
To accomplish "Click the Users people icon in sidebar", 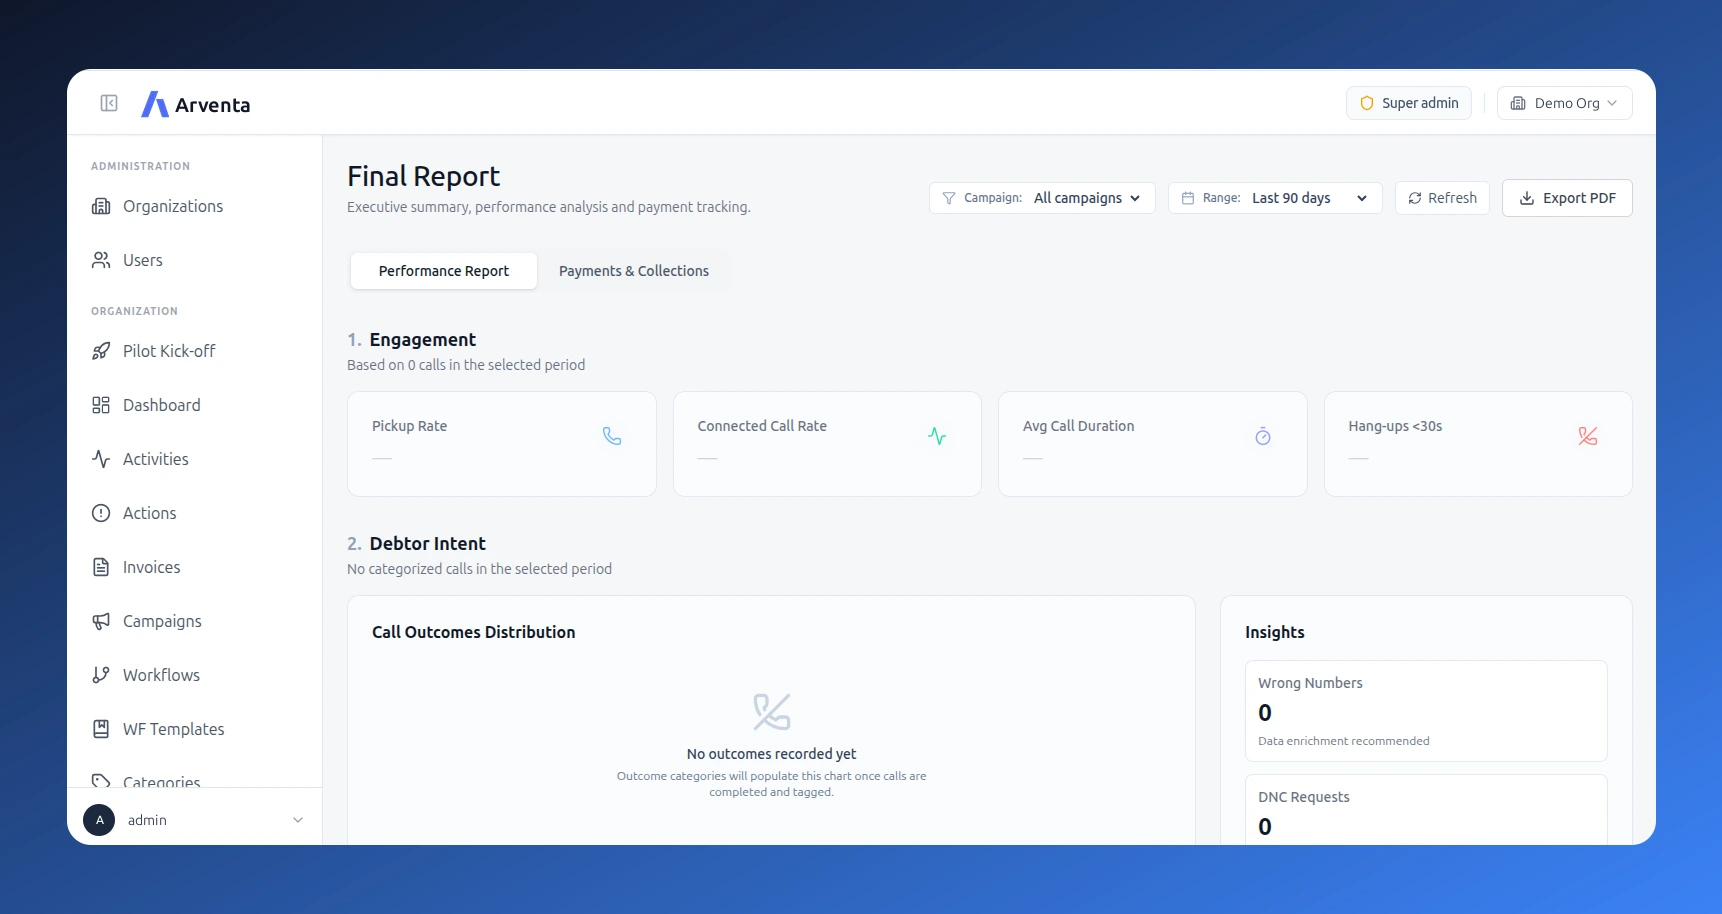I will tap(101, 260).
